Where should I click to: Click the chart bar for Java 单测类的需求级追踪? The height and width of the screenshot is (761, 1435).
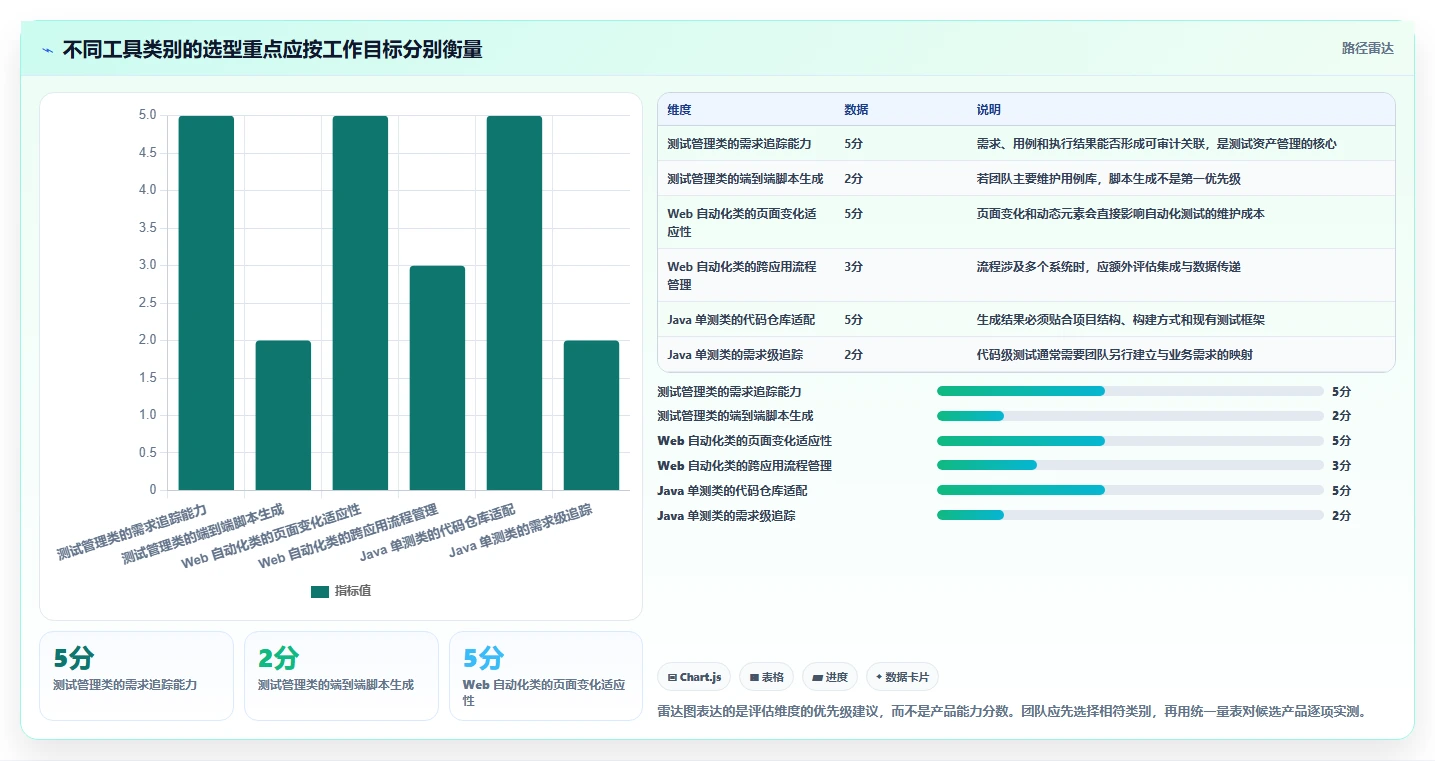click(591, 415)
